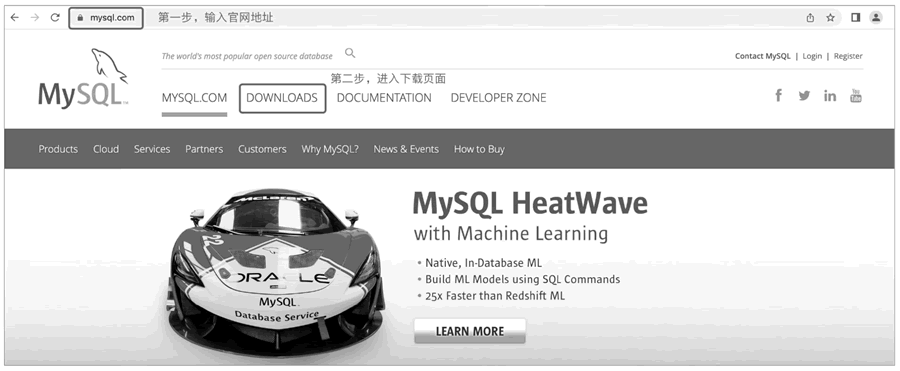Image resolution: width=900 pixels, height=371 pixels.
Task: Select the Cloud menu item
Action: point(106,149)
